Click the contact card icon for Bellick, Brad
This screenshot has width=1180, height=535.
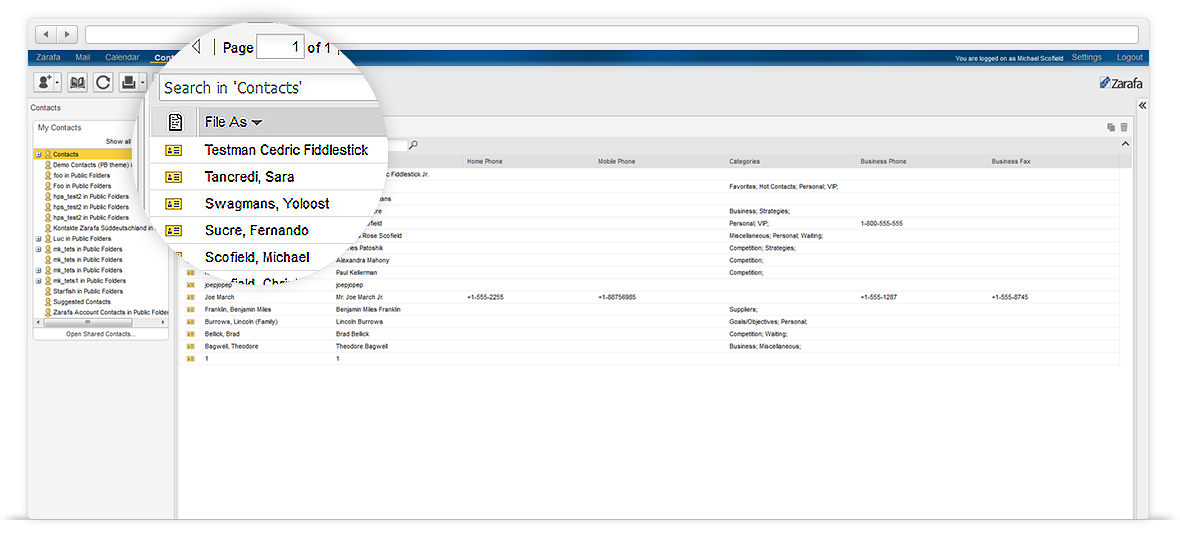(x=190, y=333)
